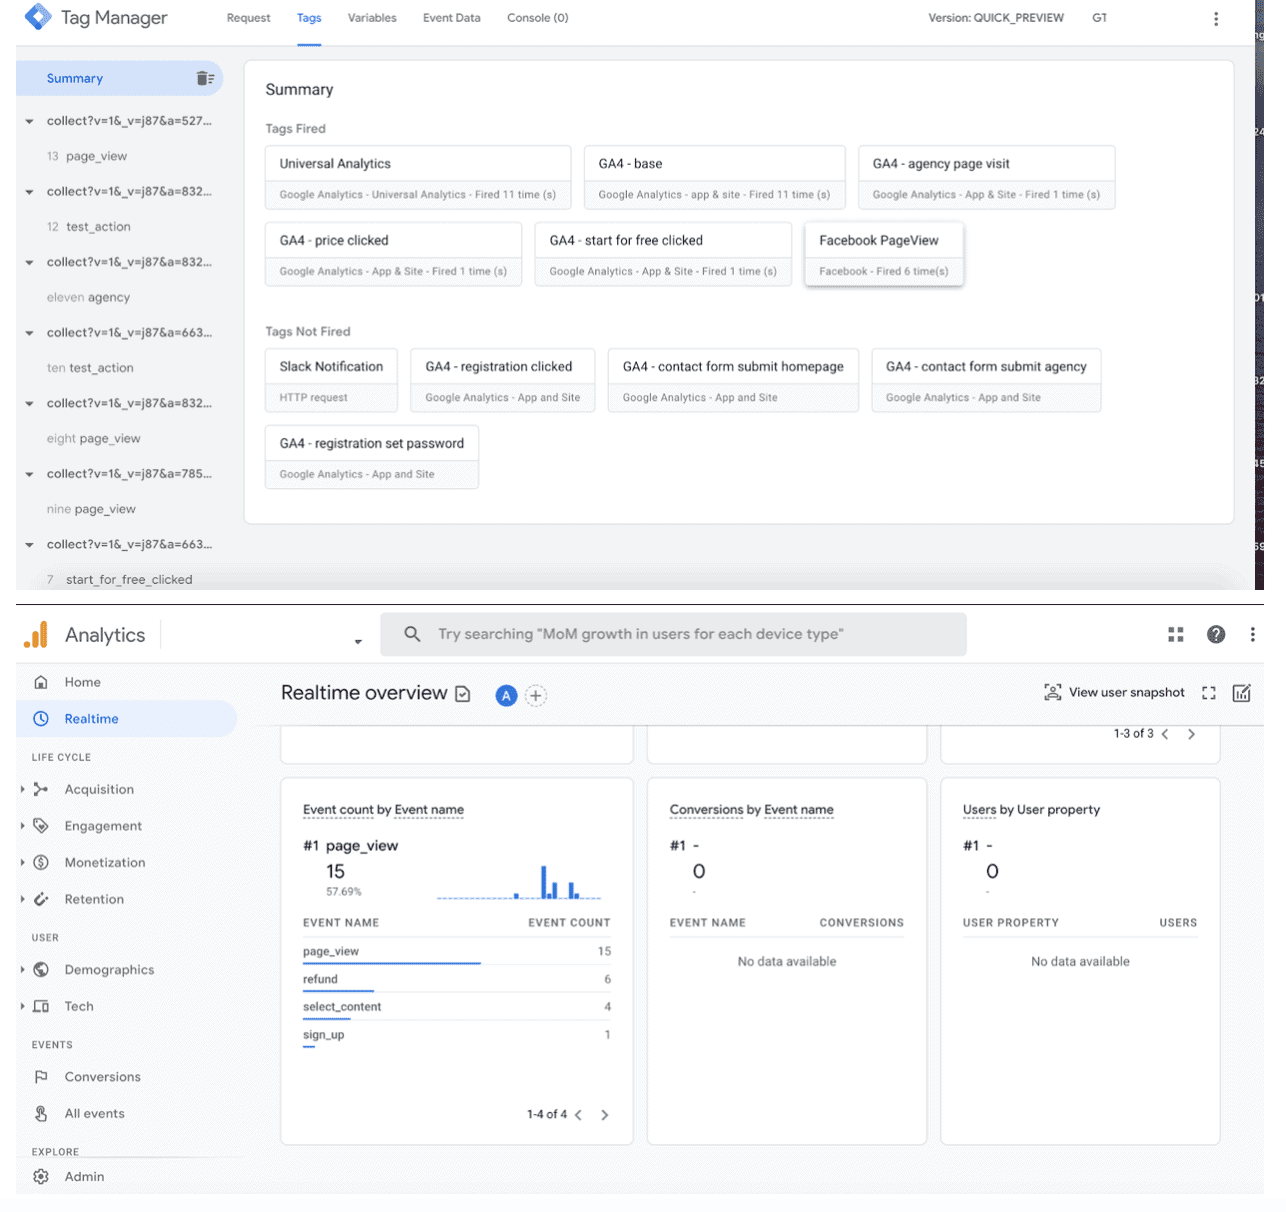Open the Analytics three-dot more menu
This screenshot has width=1286, height=1212.
point(1252,634)
